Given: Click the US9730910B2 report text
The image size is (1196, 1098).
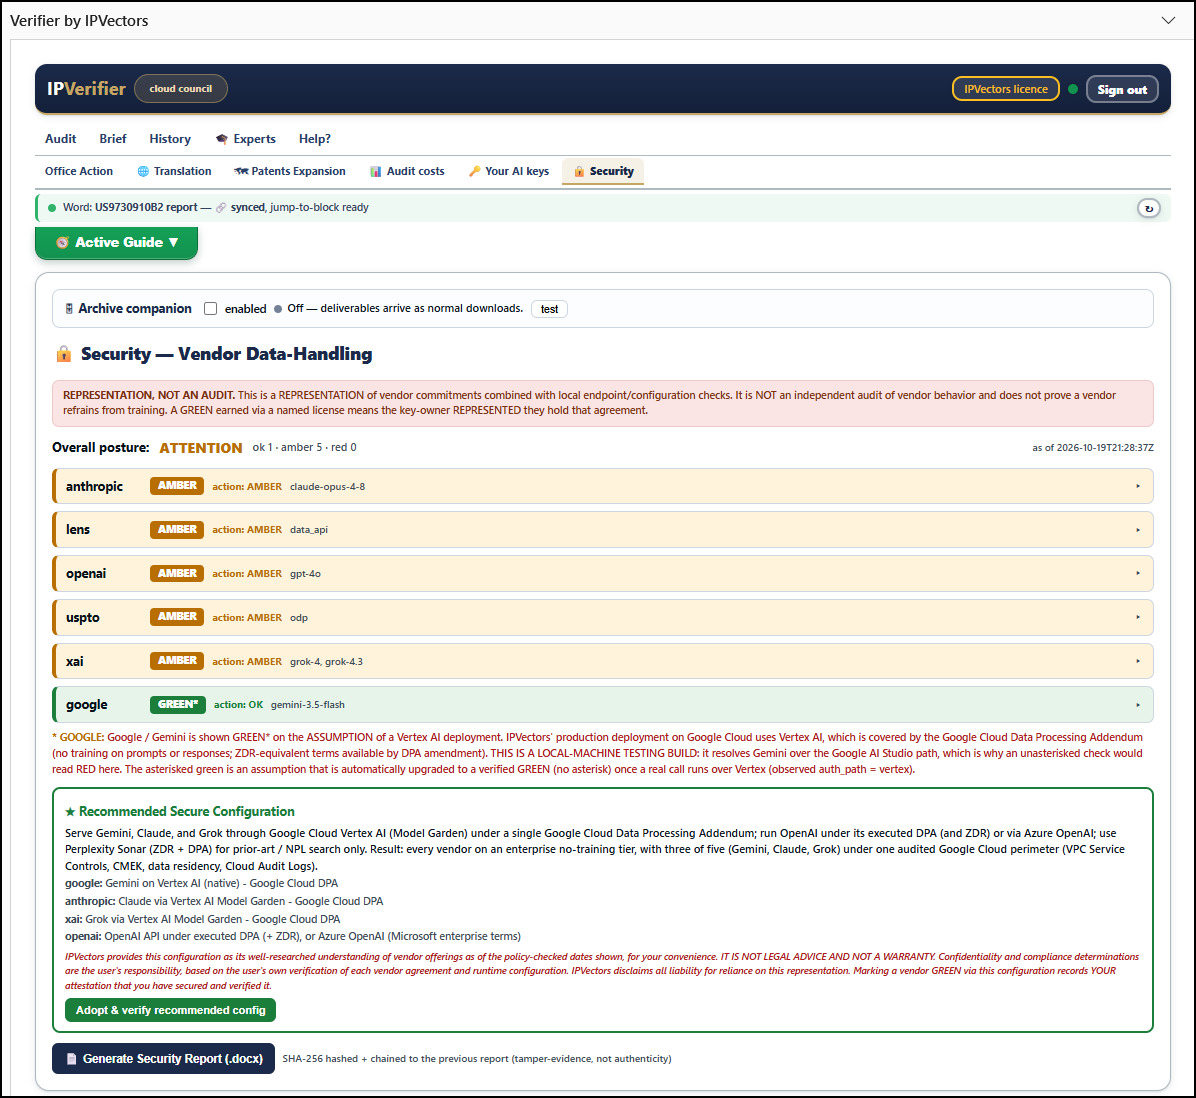Looking at the screenshot, I should point(146,207).
